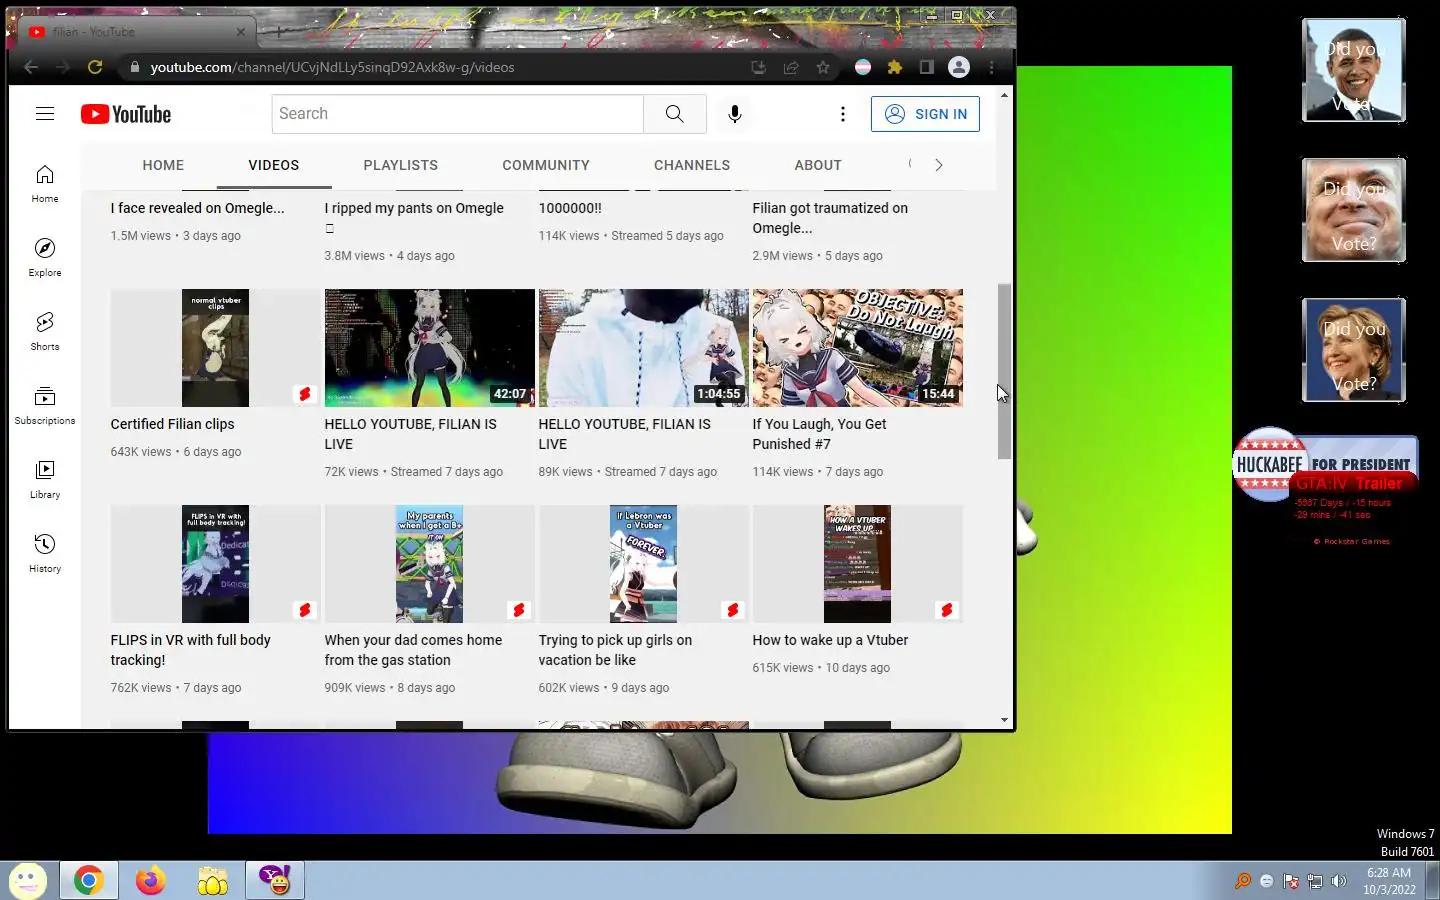
Task: Open Library in the sidebar
Action: [45, 480]
